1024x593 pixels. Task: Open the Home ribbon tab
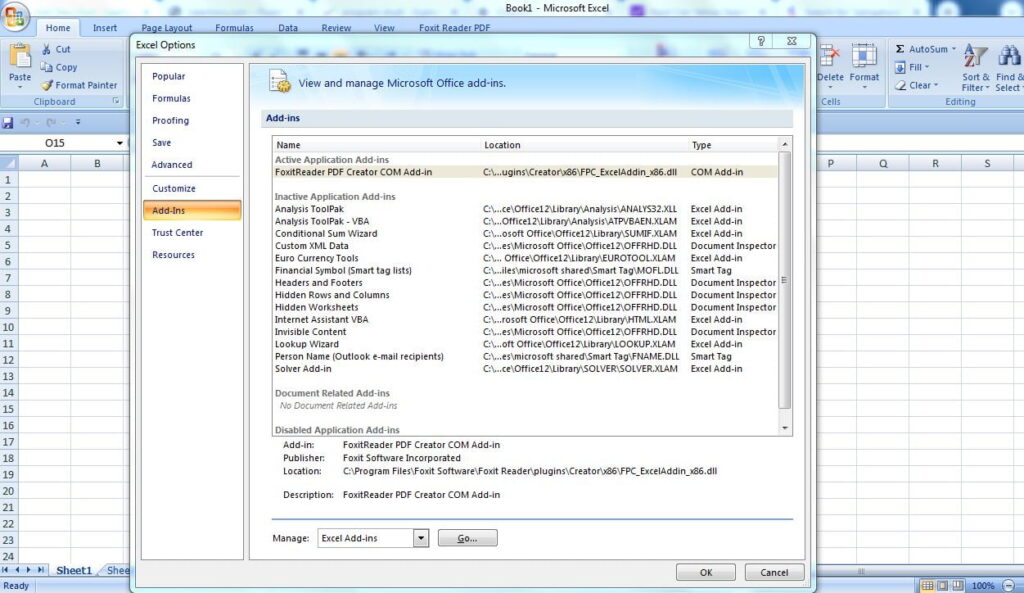point(57,27)
